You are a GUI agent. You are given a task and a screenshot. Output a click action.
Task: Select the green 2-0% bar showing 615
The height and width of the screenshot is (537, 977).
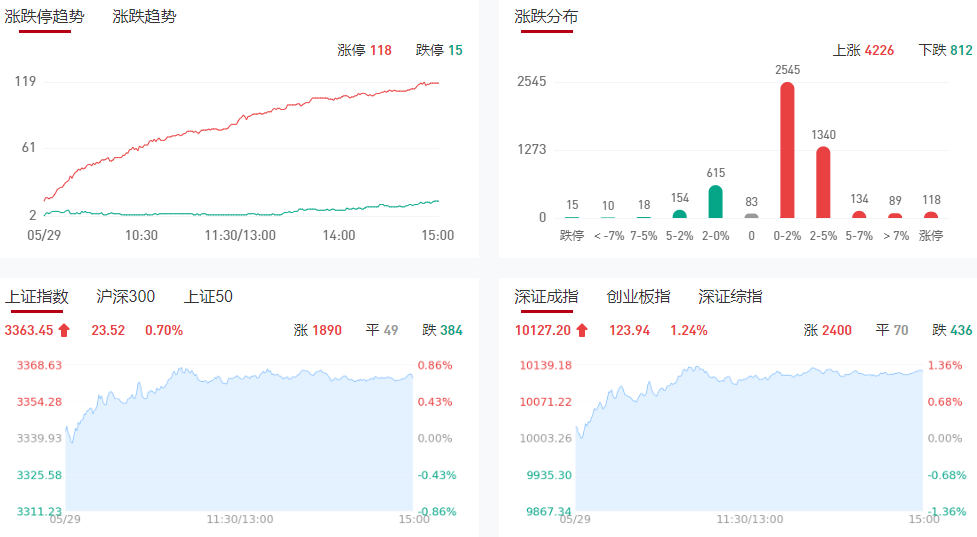point(715,201)
